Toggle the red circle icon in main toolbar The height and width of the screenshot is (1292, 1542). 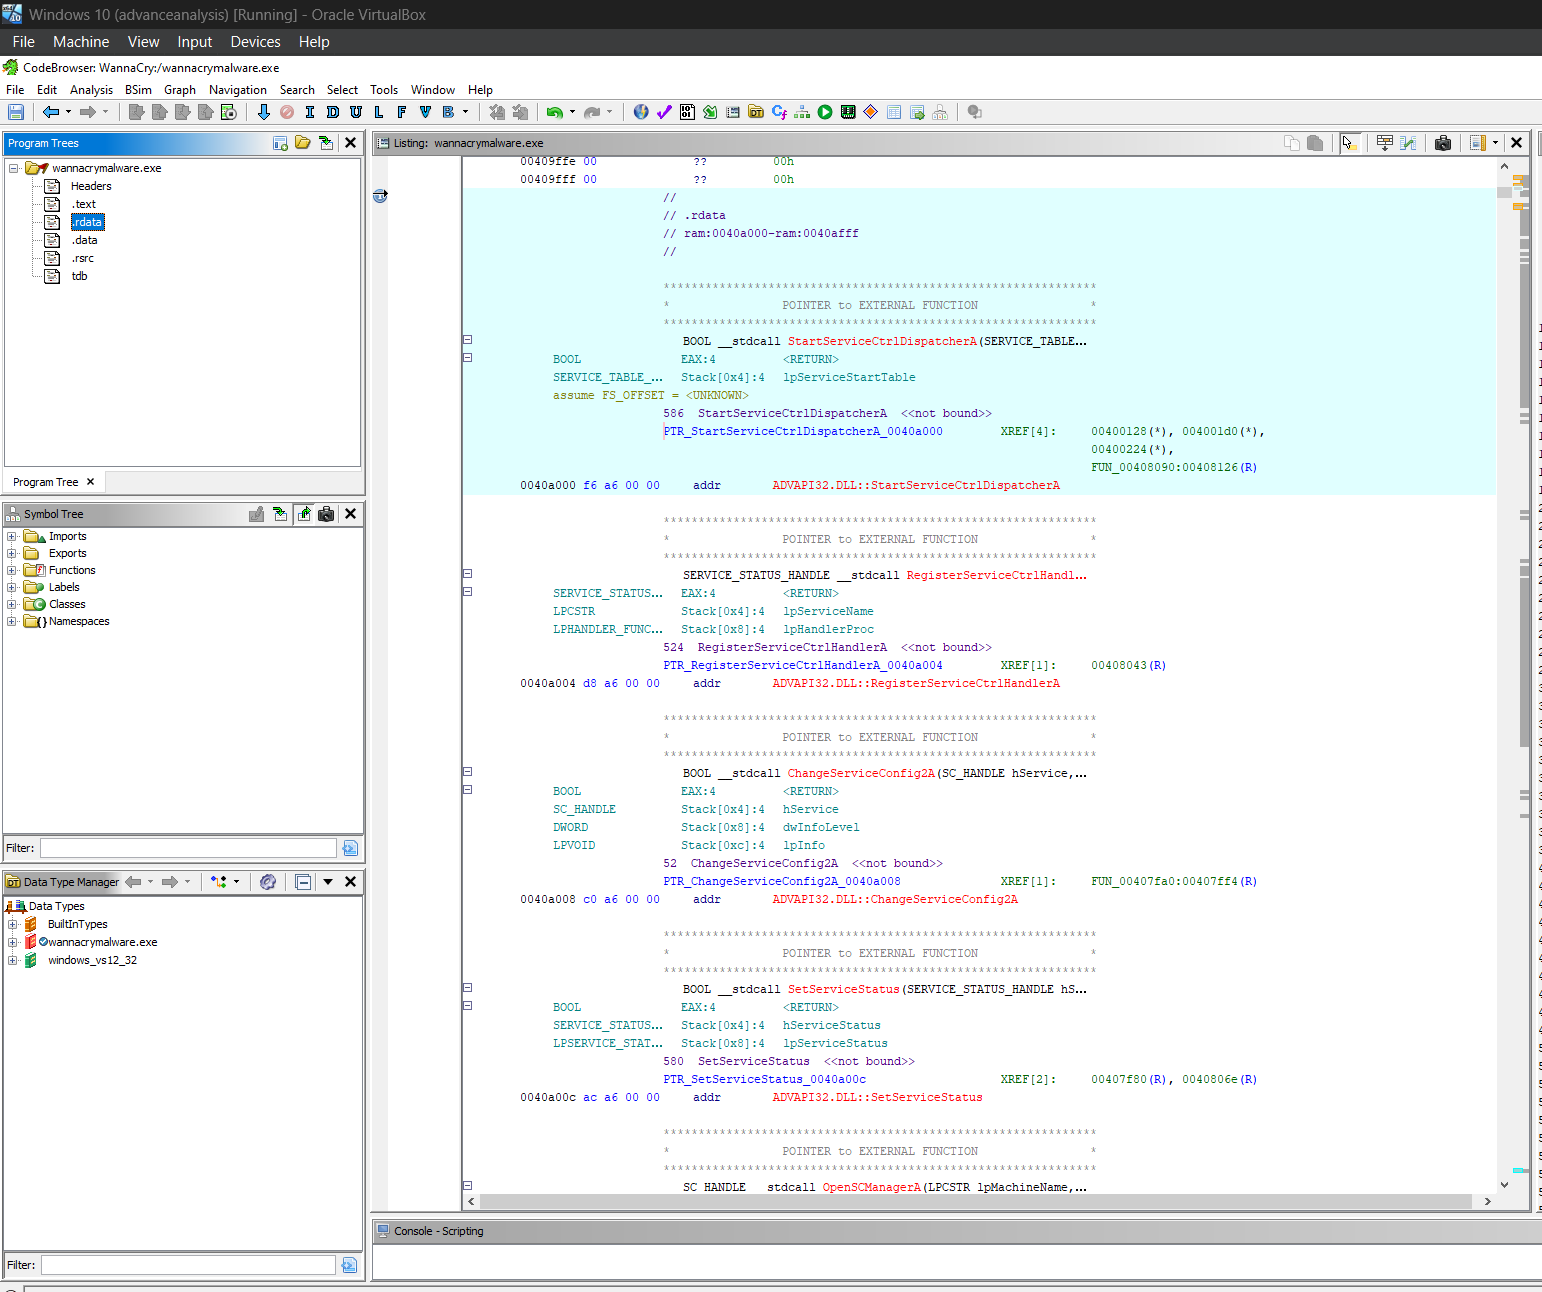coord(287,112)
